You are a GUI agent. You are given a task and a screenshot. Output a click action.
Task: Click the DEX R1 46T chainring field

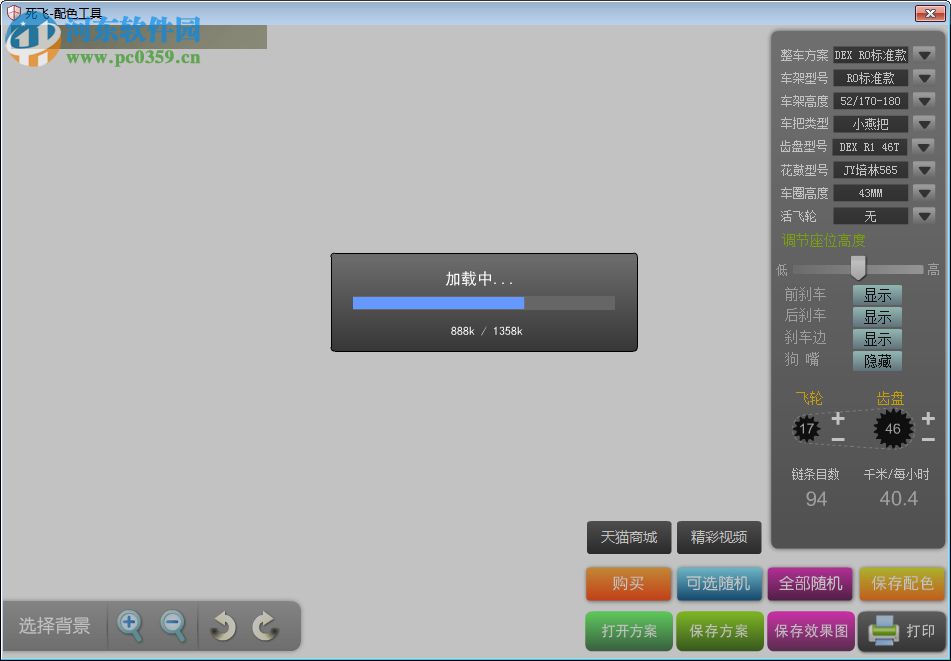[x=870, y=147]
